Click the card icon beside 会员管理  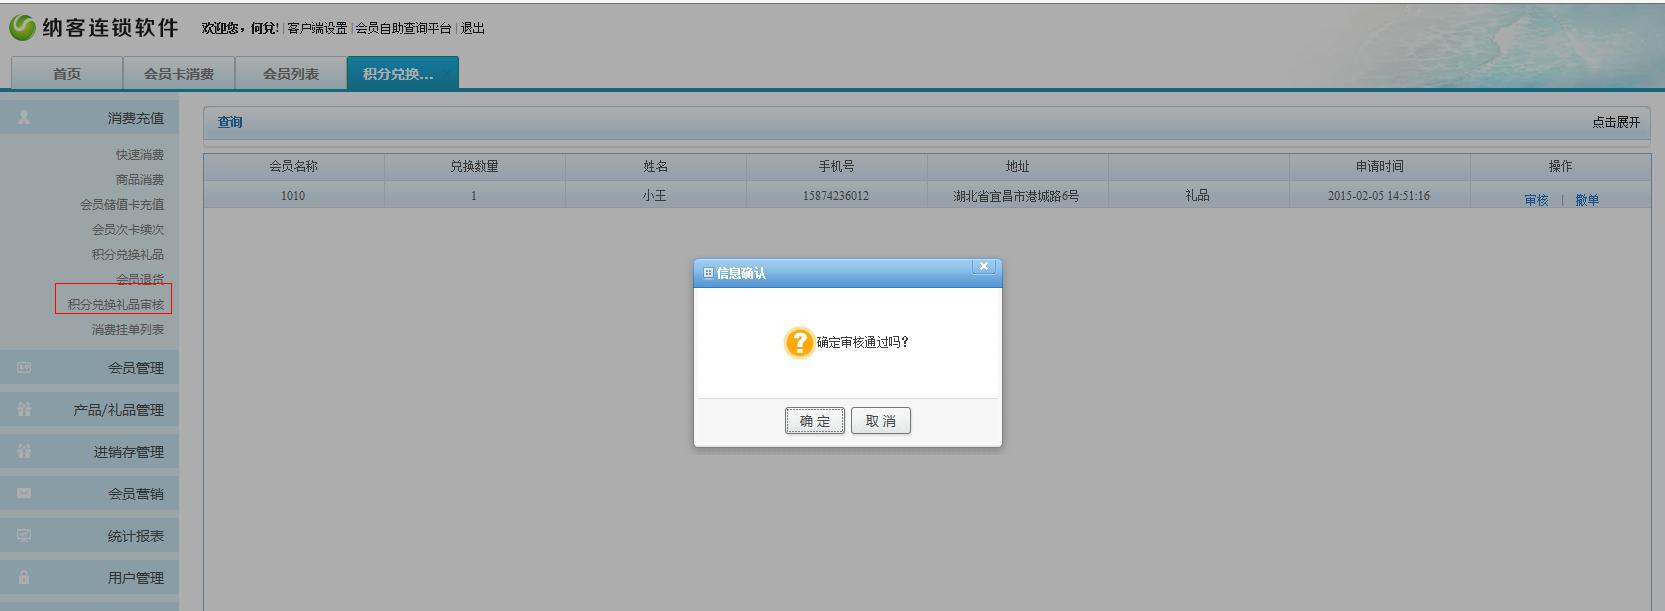pos(24,368)
